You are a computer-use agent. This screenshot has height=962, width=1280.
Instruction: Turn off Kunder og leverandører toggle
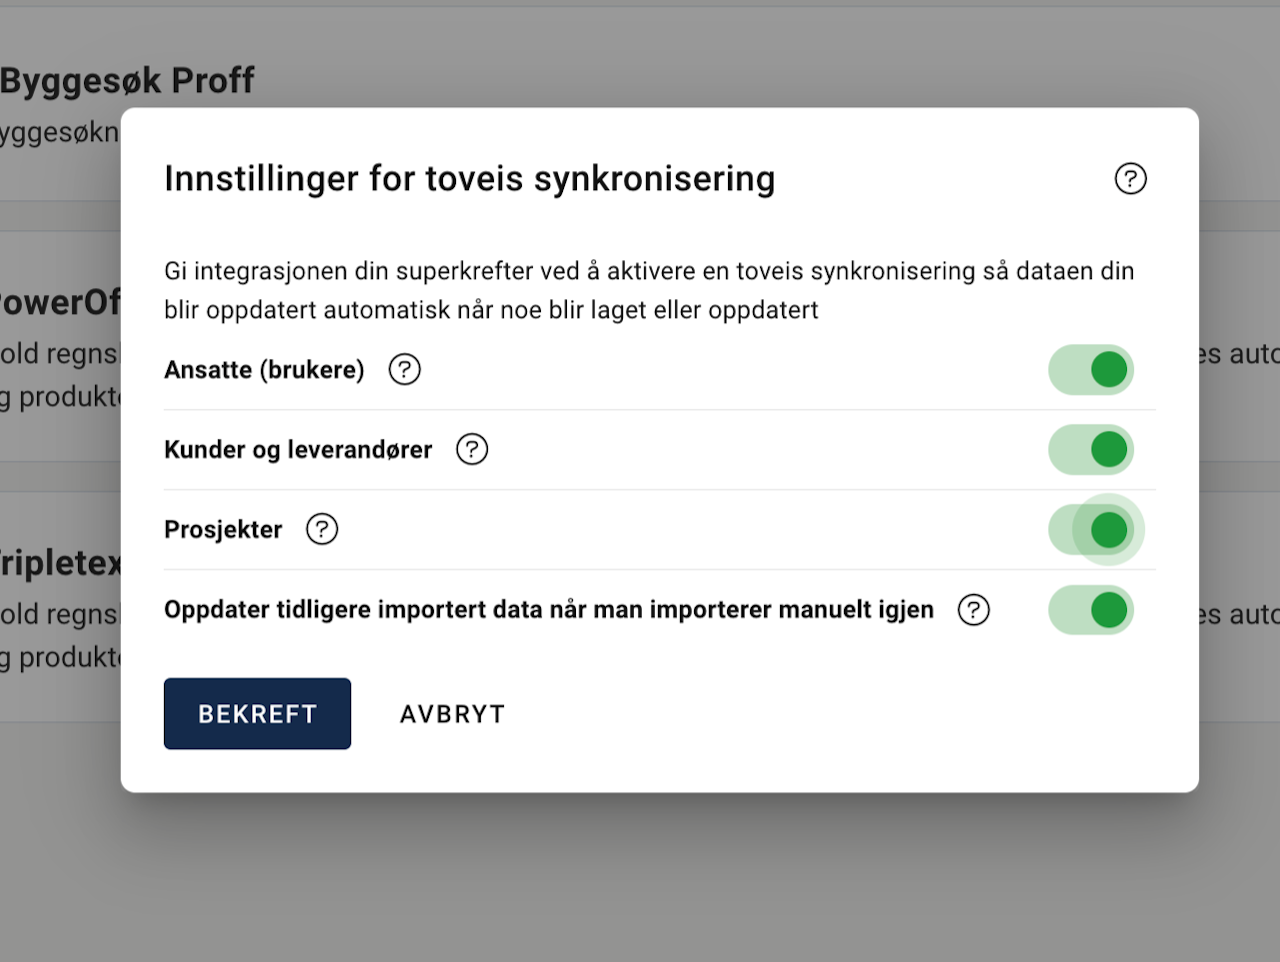(x=1091, y=450)
